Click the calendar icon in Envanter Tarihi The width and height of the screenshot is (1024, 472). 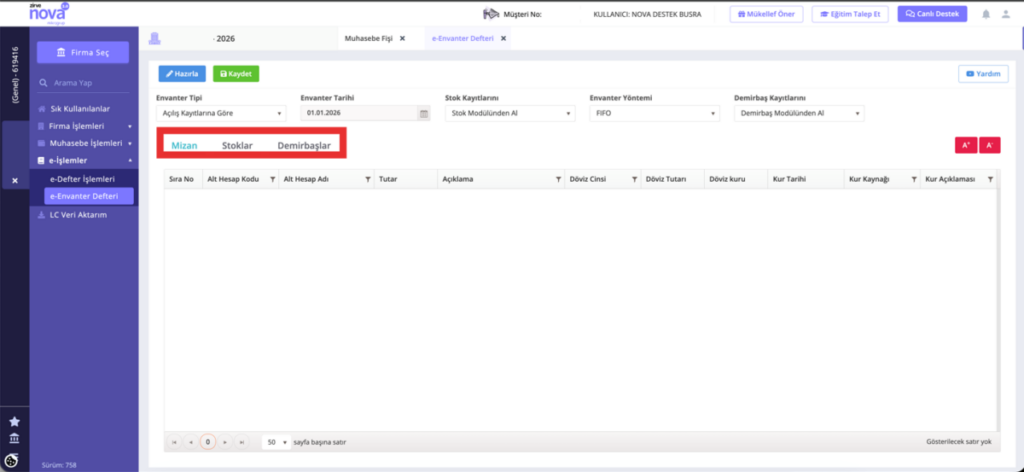pyautogui.click(x=423, y=114)
